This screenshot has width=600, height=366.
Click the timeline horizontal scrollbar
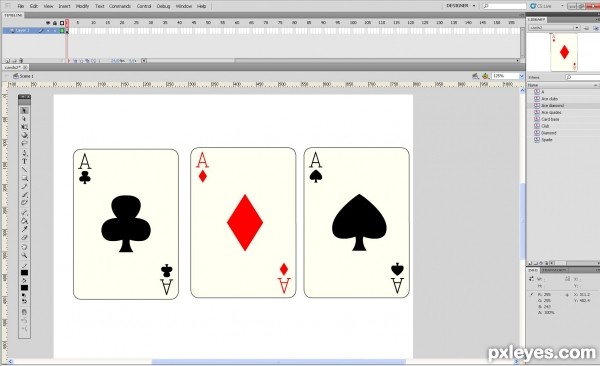331,60
